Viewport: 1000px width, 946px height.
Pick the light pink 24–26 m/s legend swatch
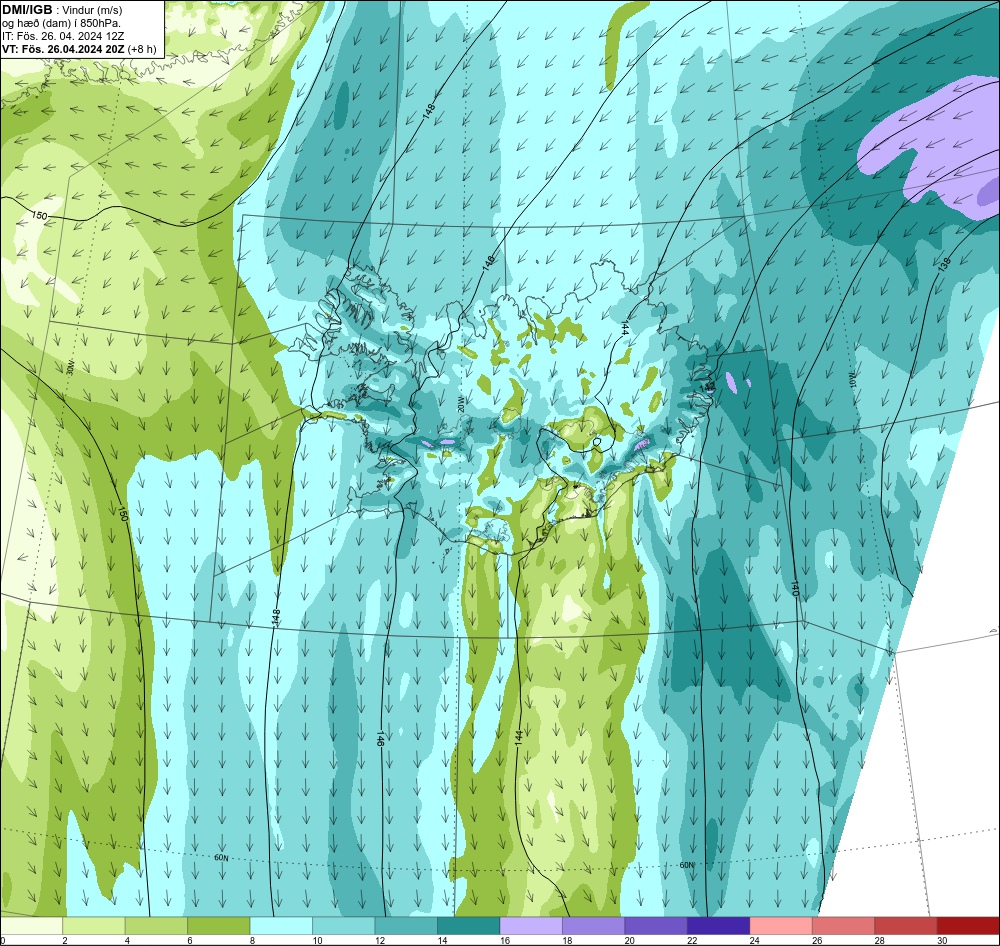(781, 926)
